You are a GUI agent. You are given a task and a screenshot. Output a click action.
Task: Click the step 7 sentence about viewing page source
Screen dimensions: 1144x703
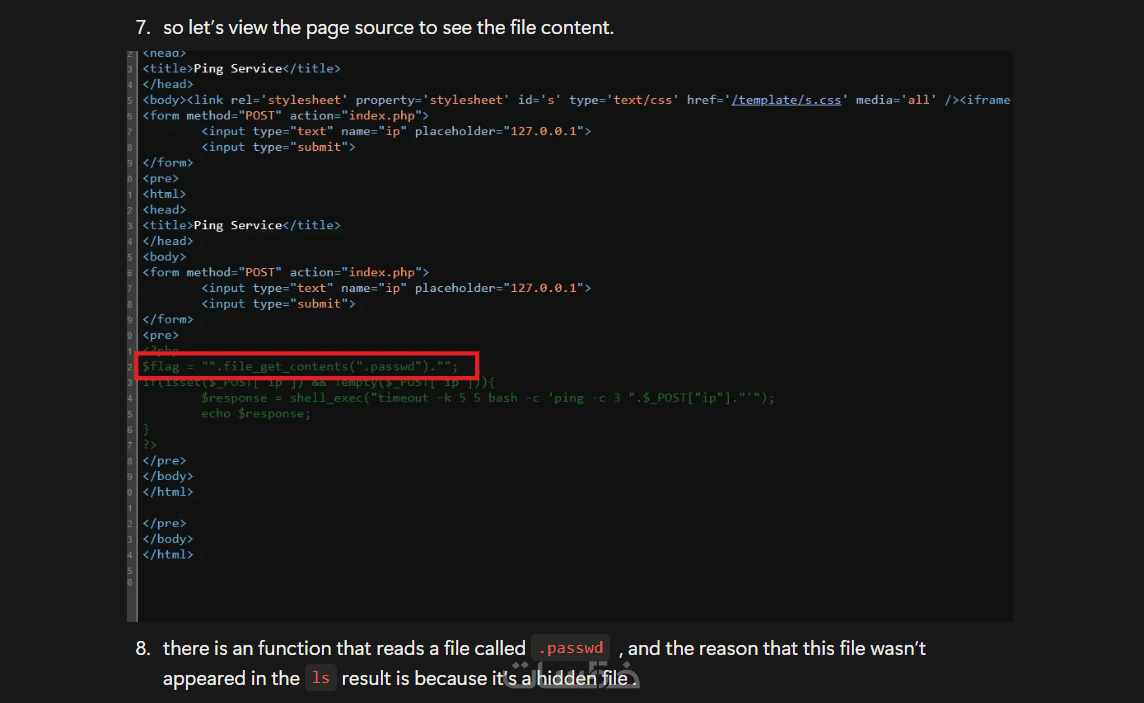coord(388,28)
